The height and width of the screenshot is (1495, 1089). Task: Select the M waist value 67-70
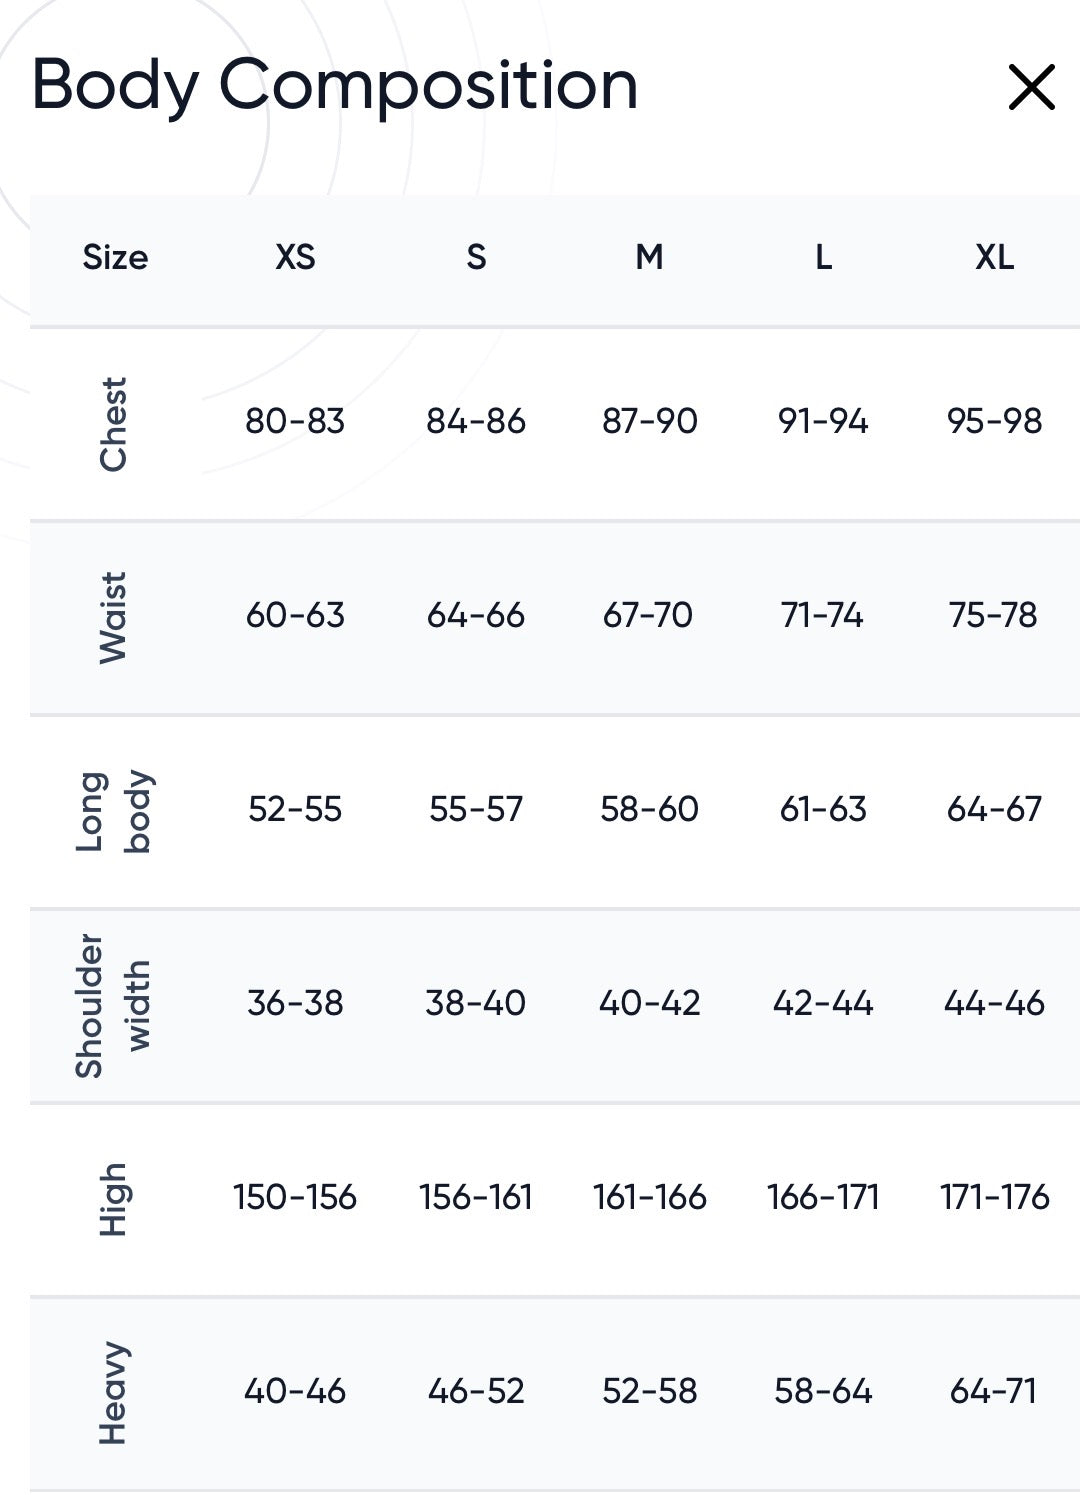[x=648, y=615]
